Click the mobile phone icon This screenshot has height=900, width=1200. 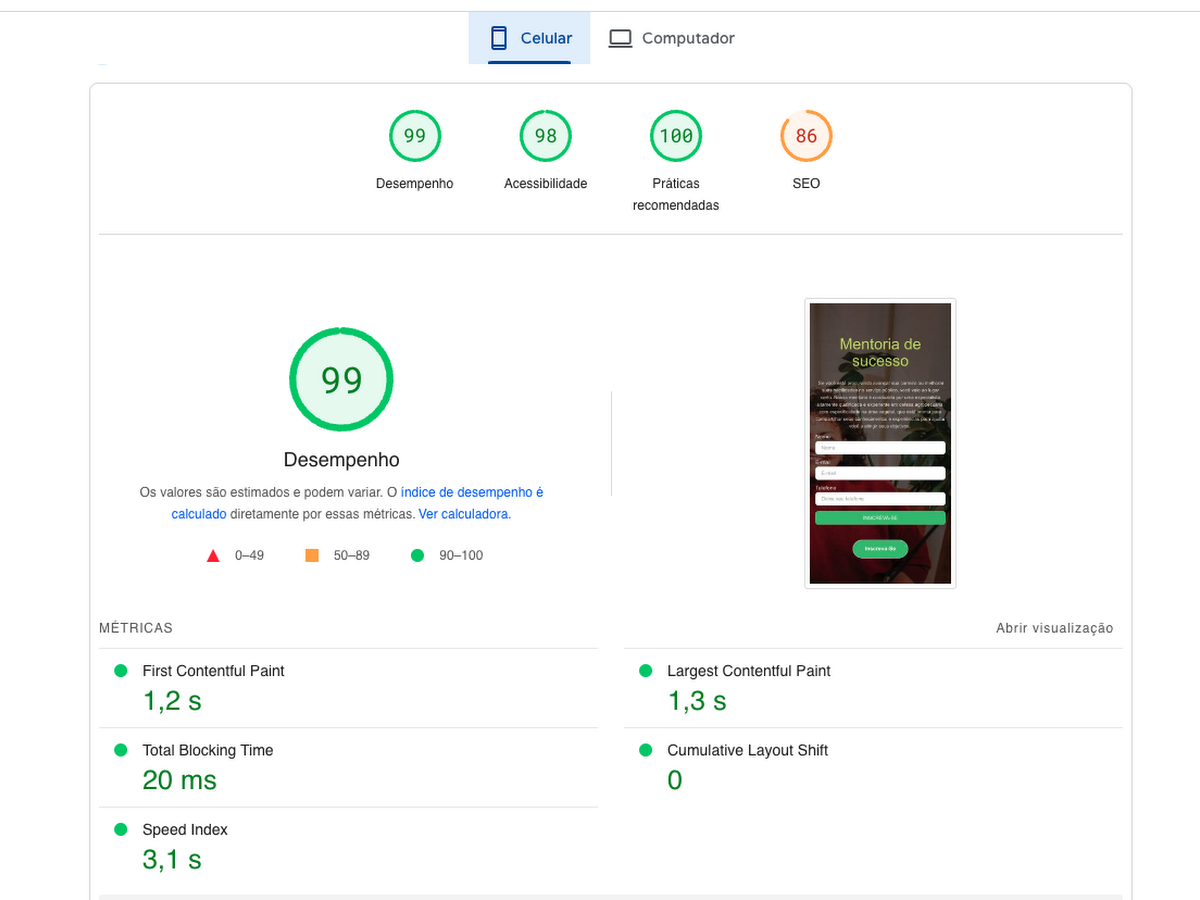tap(498, 38)
